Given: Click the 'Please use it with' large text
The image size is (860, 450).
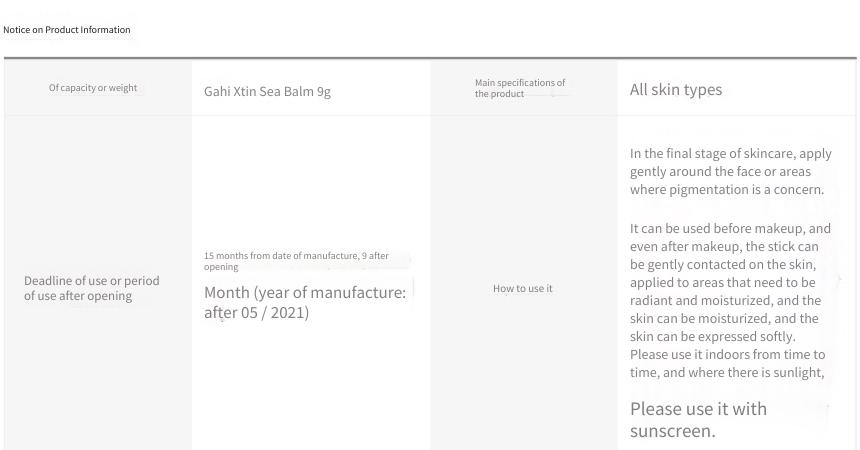Looking at the screenshot, I should (698, 409).
